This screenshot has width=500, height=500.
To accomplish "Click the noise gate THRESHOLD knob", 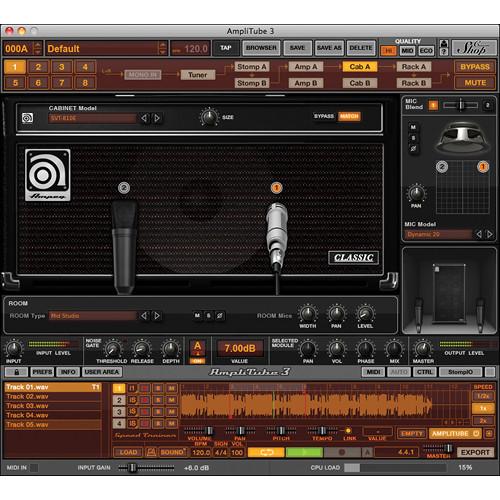I will [x=113, y=349].
